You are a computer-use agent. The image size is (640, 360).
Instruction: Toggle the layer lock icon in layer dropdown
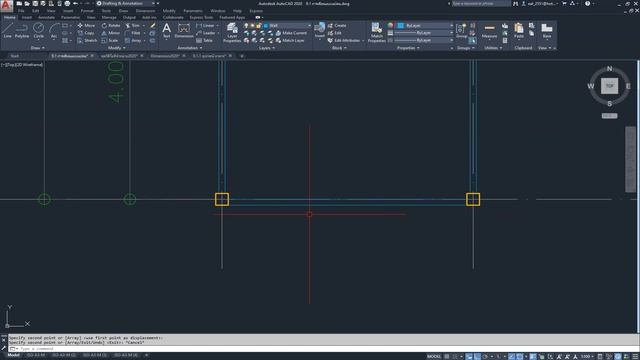[258, 25]
